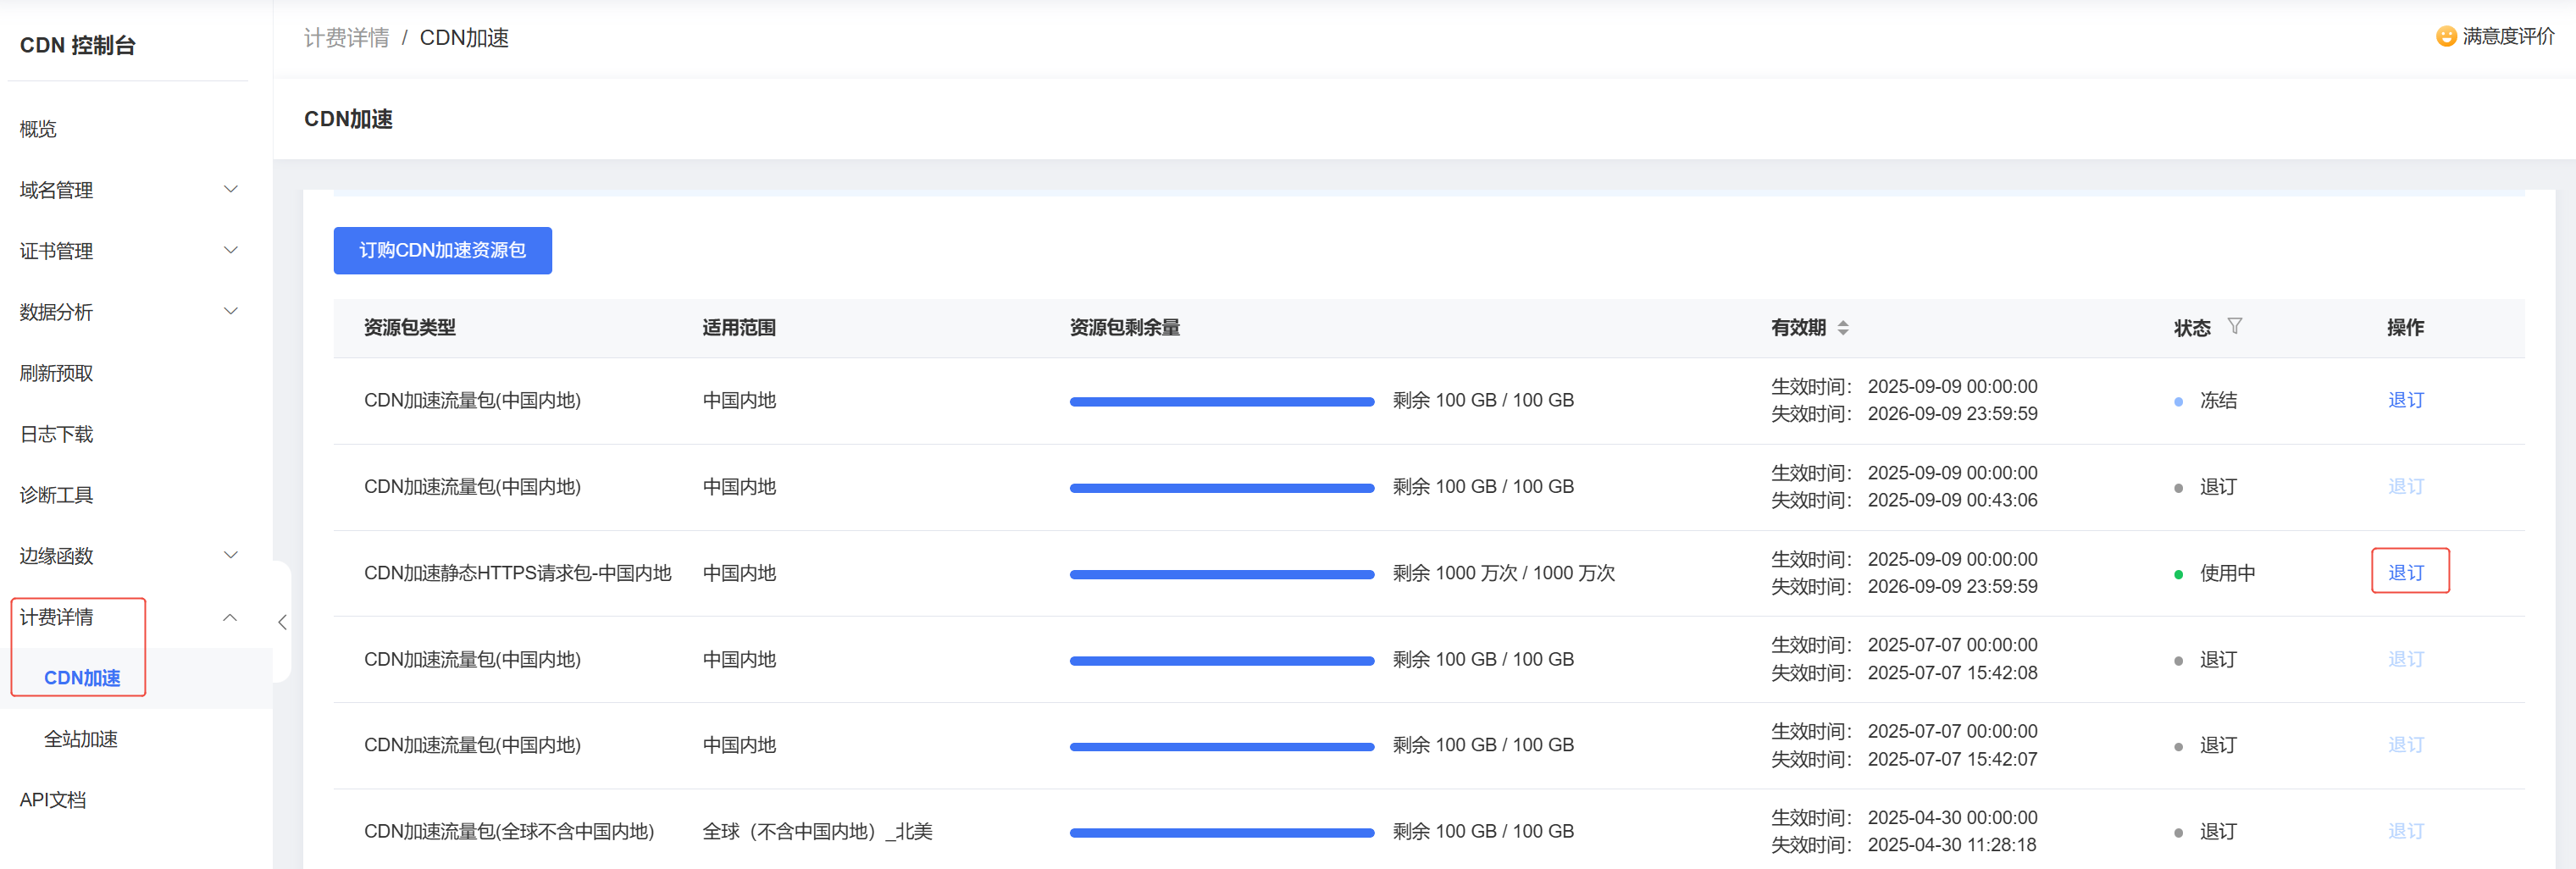Click CDN加速 breadcrumb current page
2576x869 pixels.
[464, 38]
